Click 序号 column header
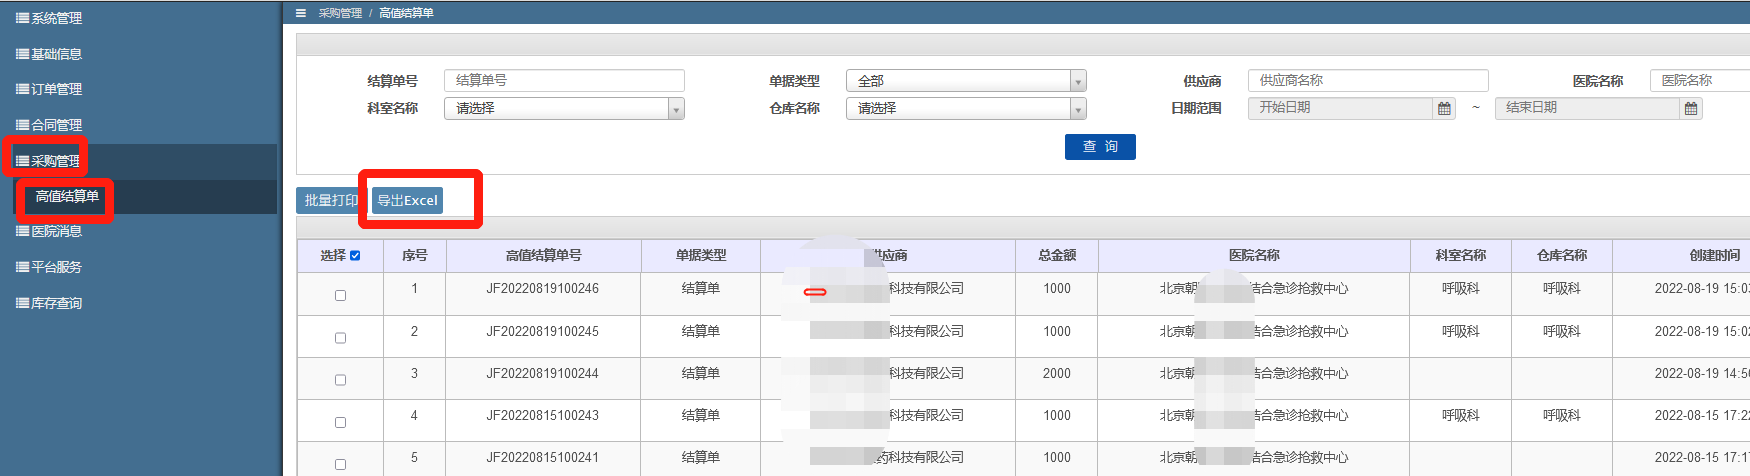The image size is (1750, 476). (415, 256)
